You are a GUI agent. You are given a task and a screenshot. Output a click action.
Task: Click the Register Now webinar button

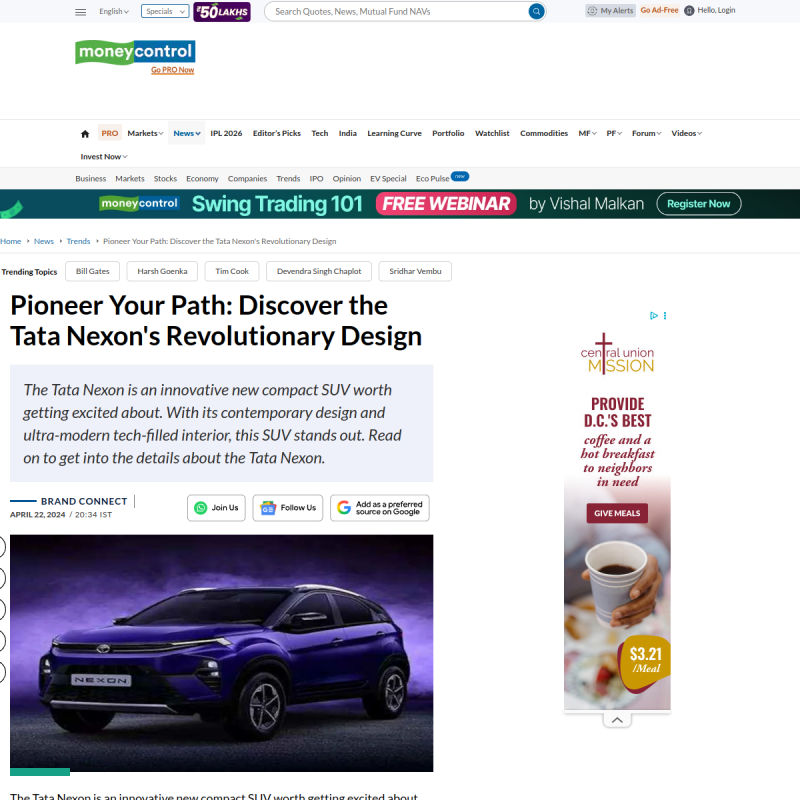tap(698, 204)
